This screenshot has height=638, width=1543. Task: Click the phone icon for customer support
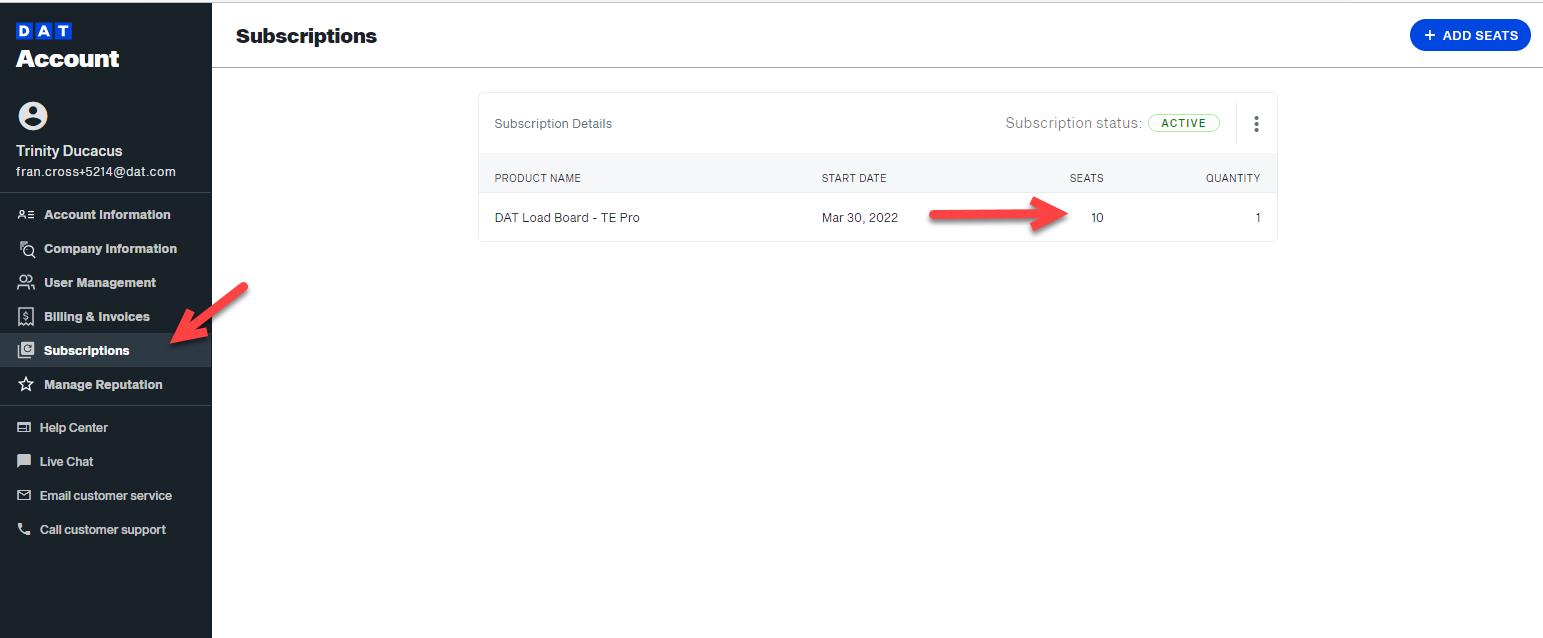[25, 529]
